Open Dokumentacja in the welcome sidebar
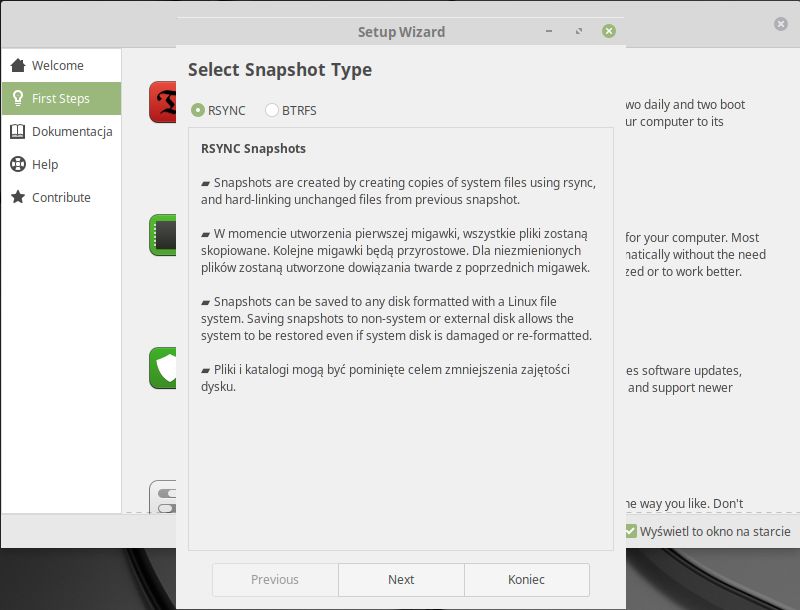Image resolution: width=800 pixels, height=610 pixels. click(x=61, y=132)
